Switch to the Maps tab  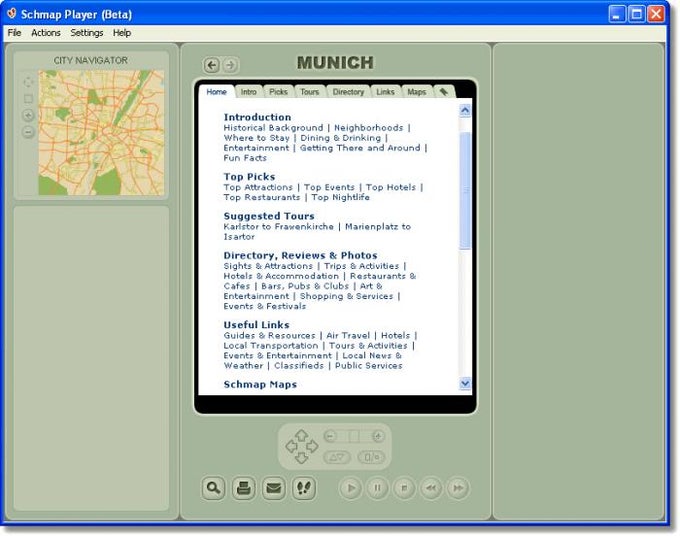tap(417, 92)
